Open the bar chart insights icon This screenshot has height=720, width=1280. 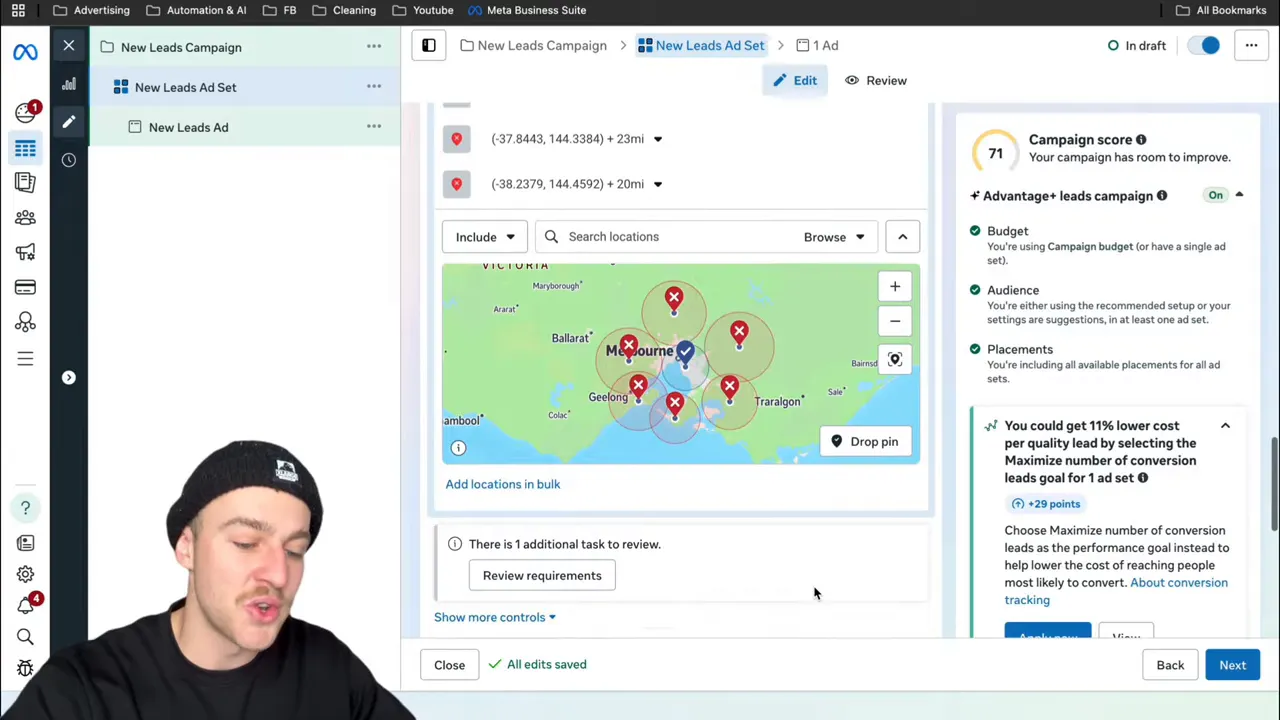pos(69,85)
